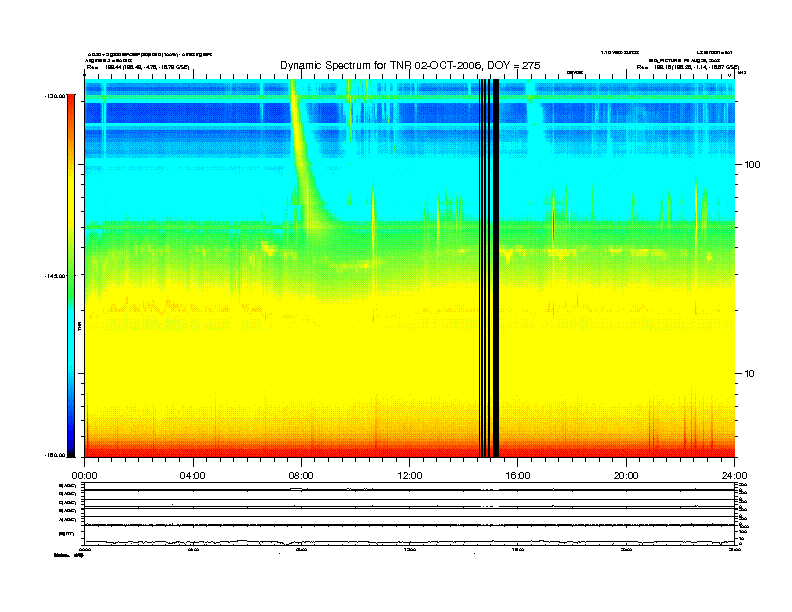Click the 04:00 time axis label

pos(193,476)
